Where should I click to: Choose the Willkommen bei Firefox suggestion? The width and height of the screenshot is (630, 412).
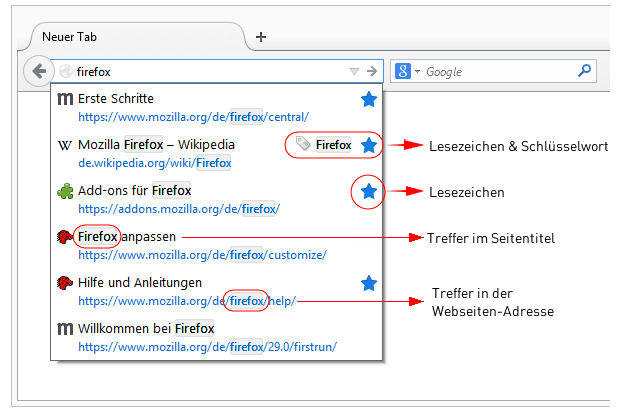[146, 328]
